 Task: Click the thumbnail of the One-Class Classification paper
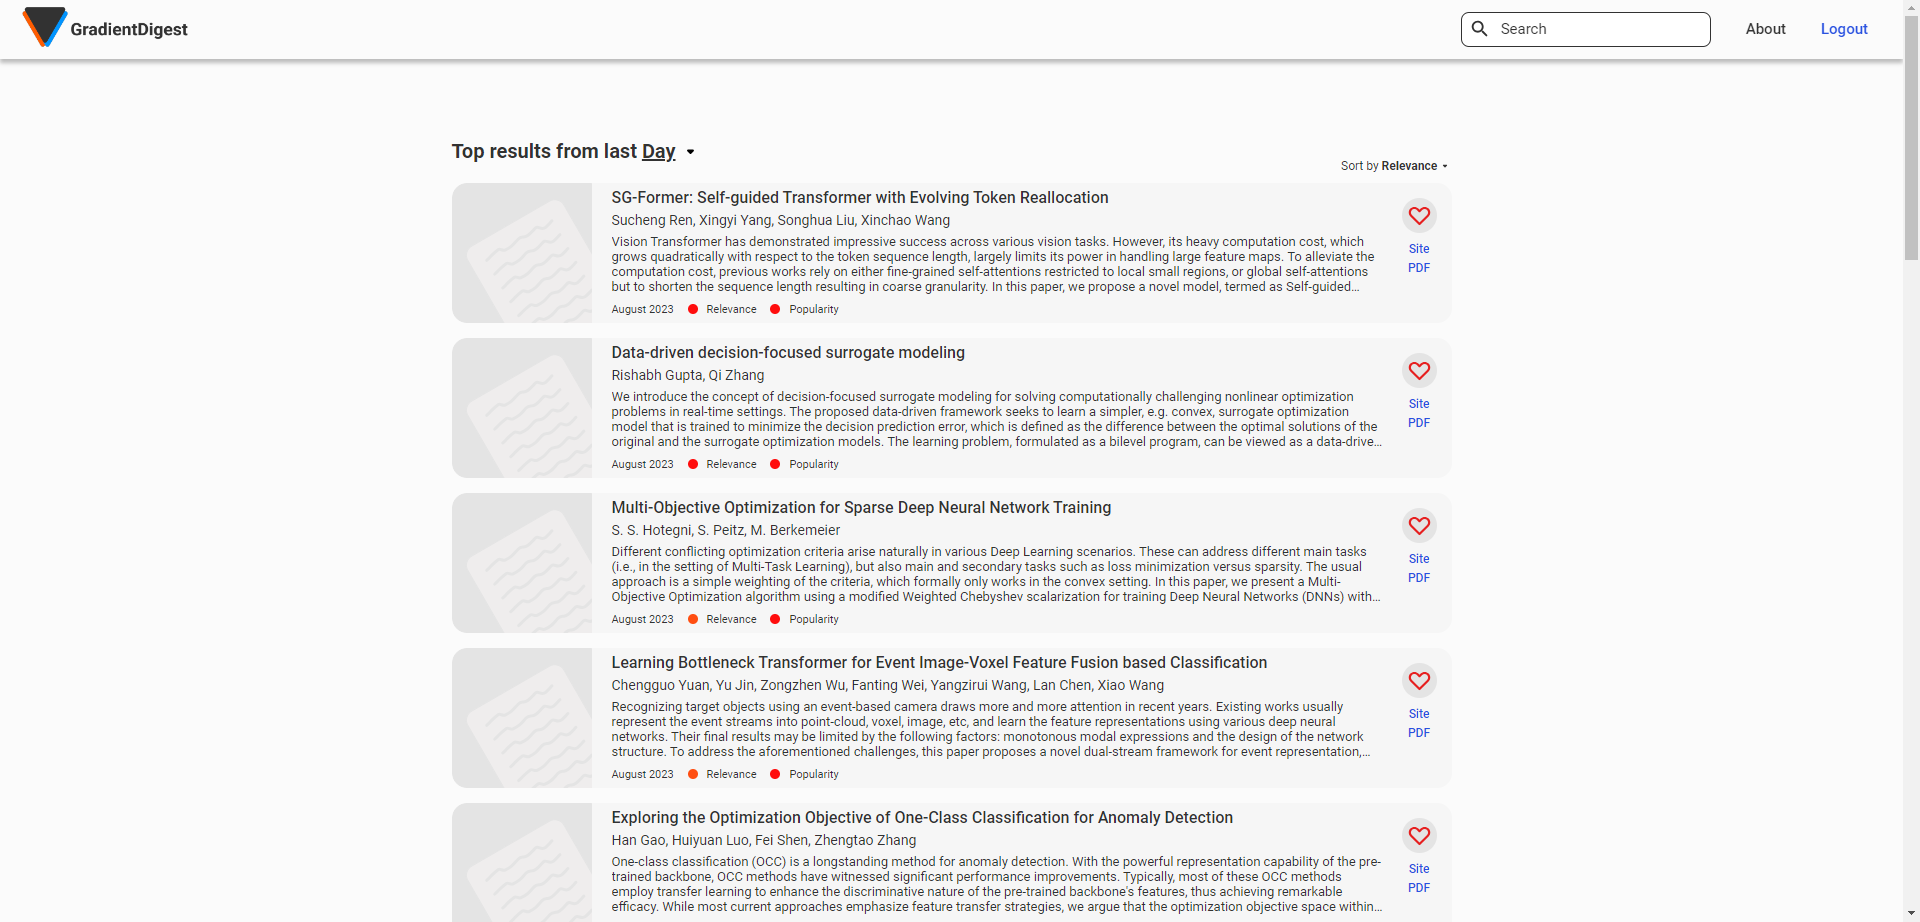point(522,862)
